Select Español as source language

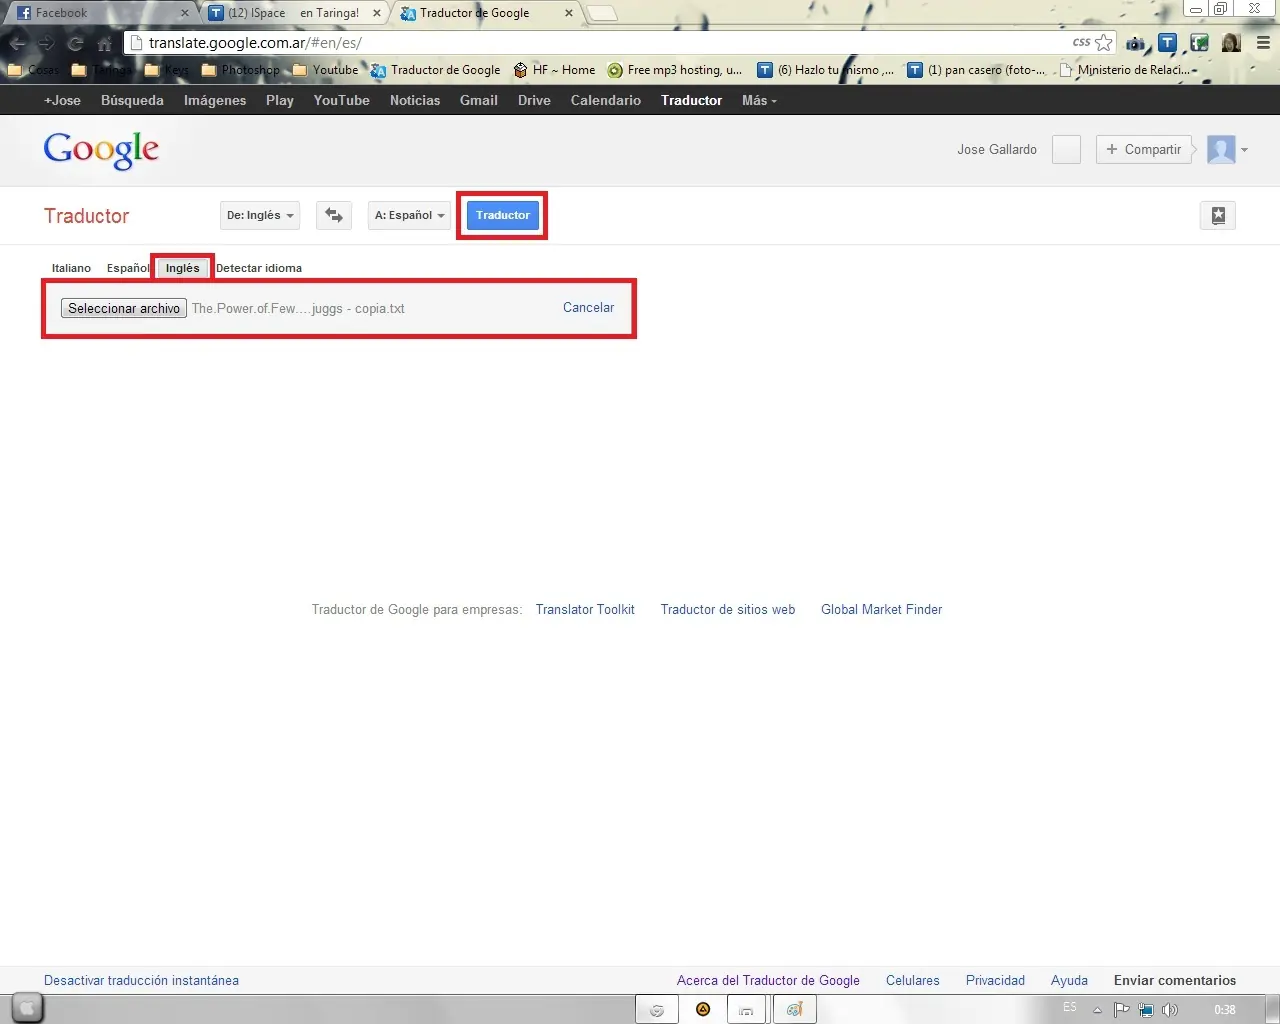pos(128,268)
